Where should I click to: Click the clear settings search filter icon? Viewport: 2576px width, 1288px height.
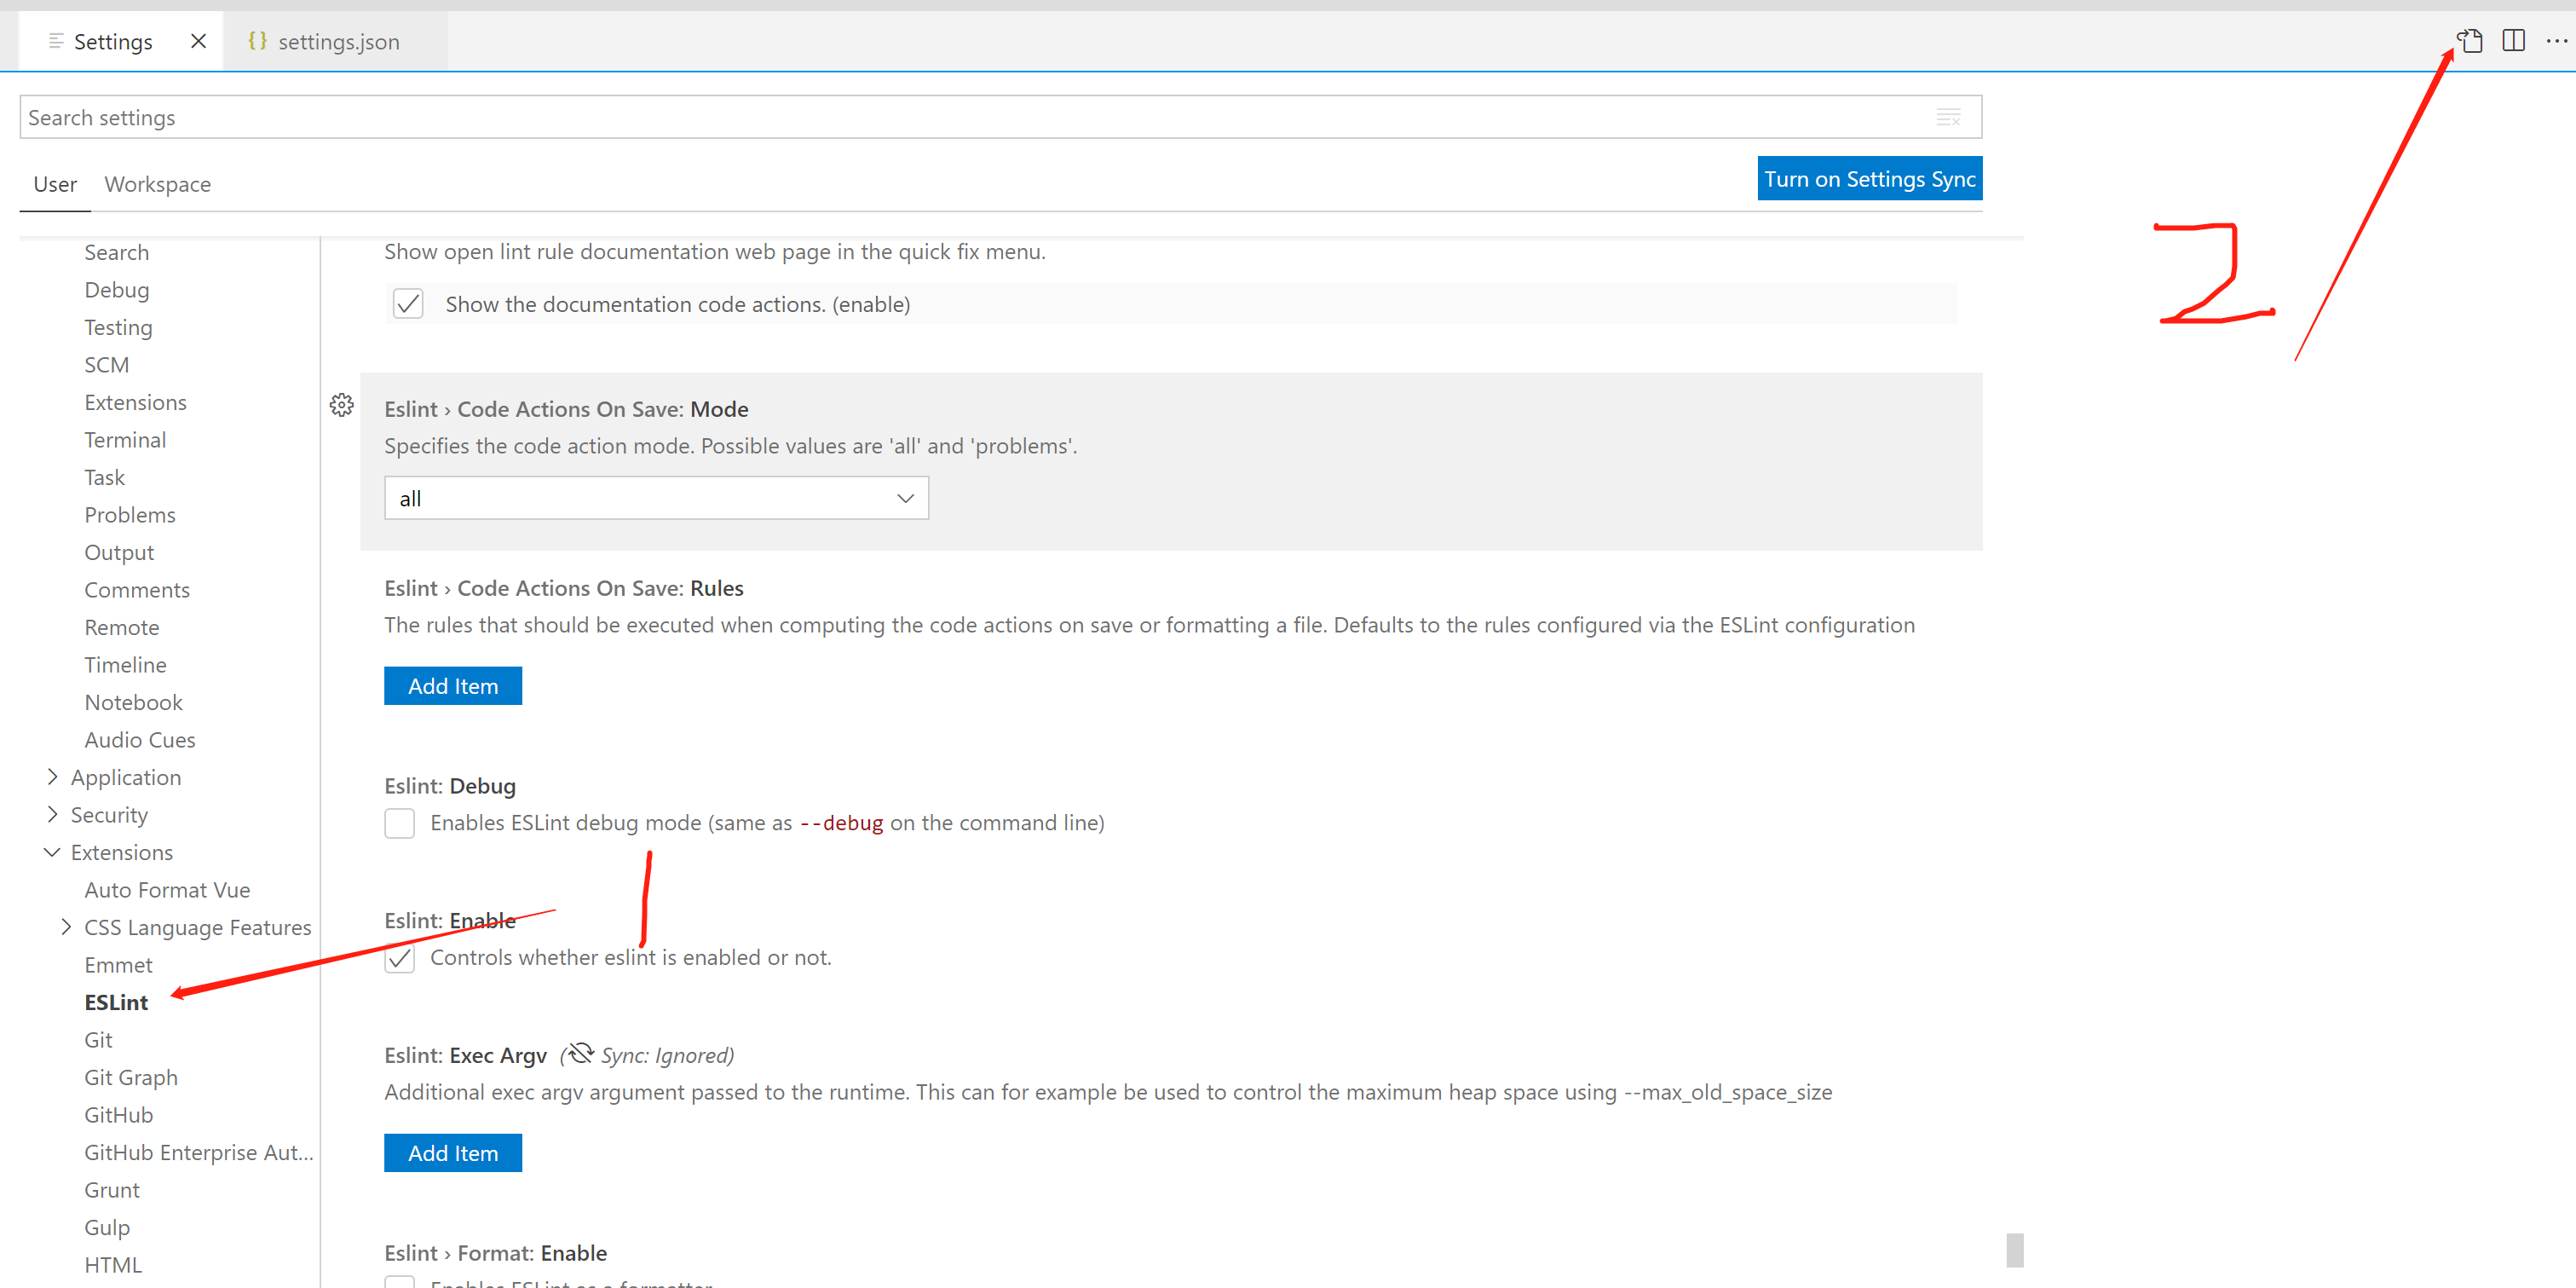(x=1948, y=118)
